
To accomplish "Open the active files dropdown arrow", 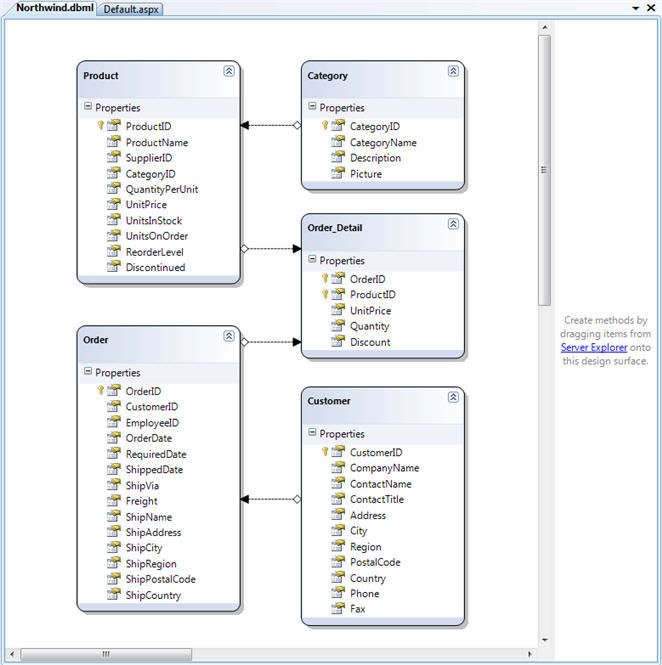I will point(636,8).
